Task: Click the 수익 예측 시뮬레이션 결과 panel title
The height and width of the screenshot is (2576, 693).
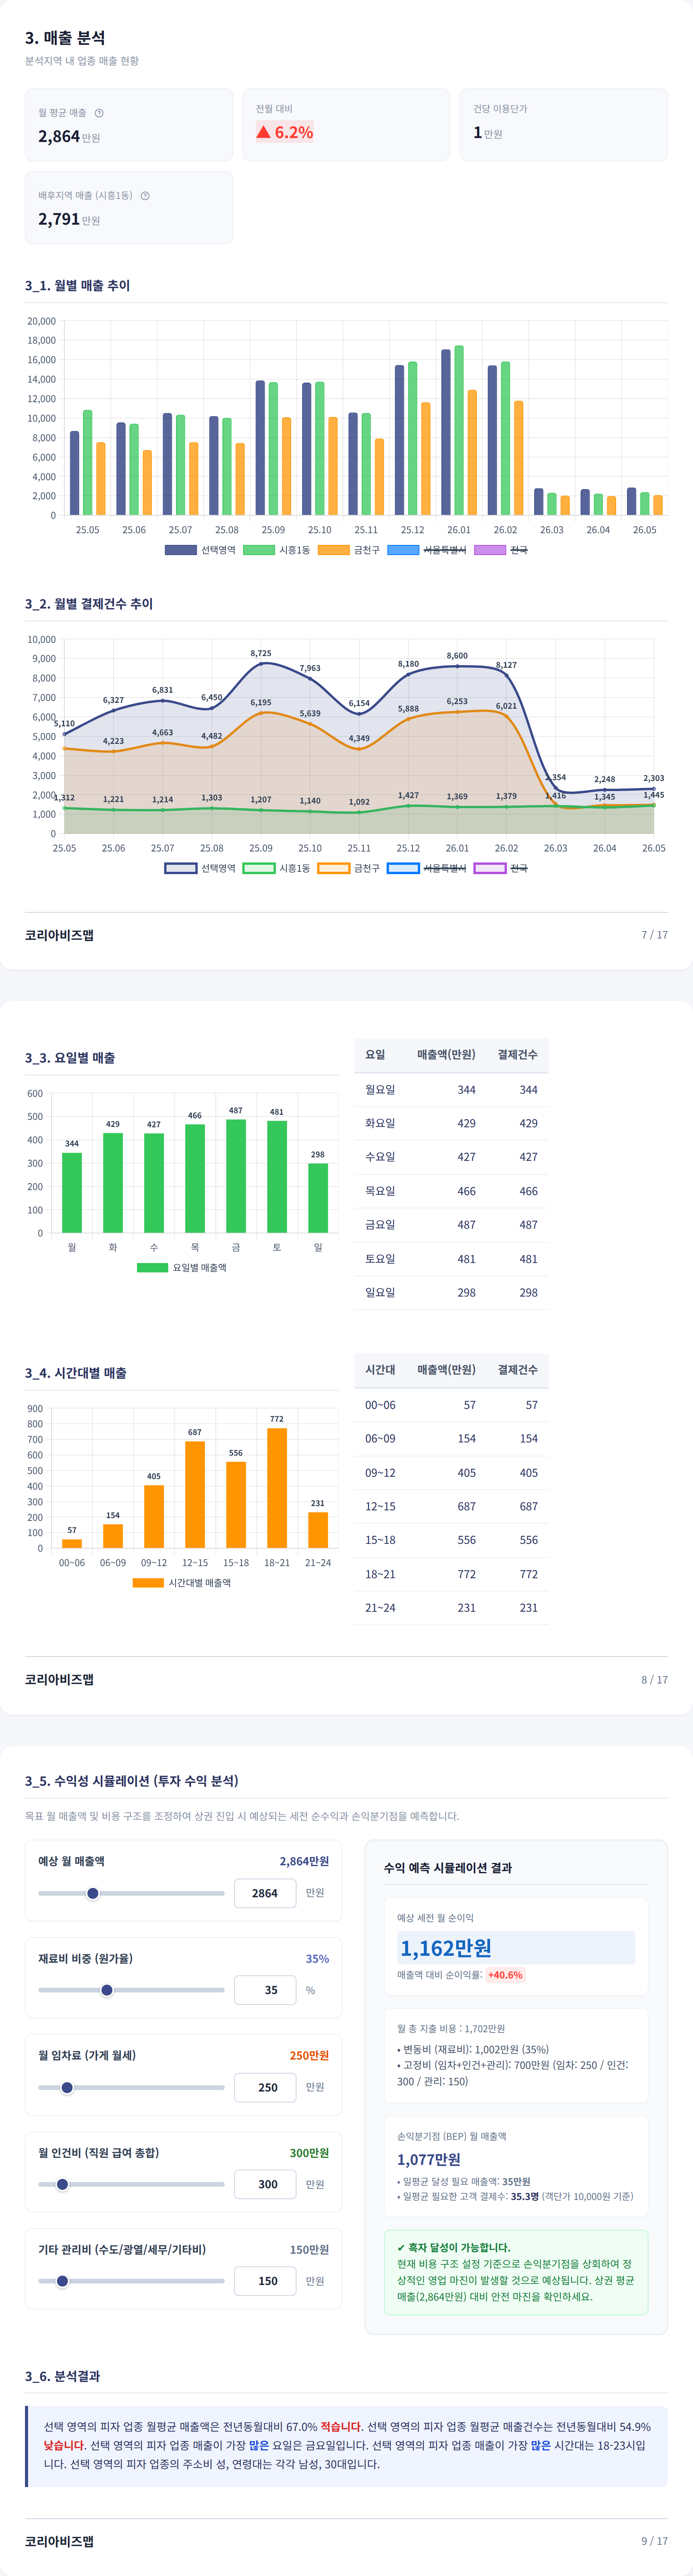Action: 448,1868
